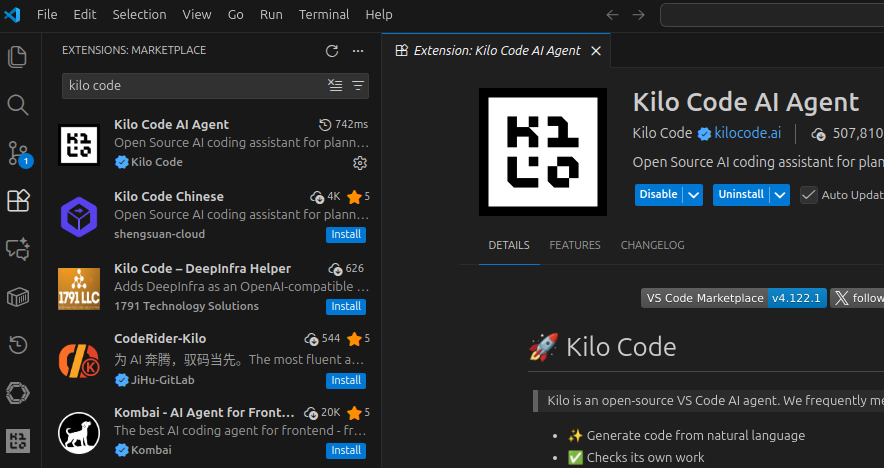Select Kilo Code Chinese list entry title
Image resolution: width=884 pixels, height=468 pixels.
click(x=169, y=197)
